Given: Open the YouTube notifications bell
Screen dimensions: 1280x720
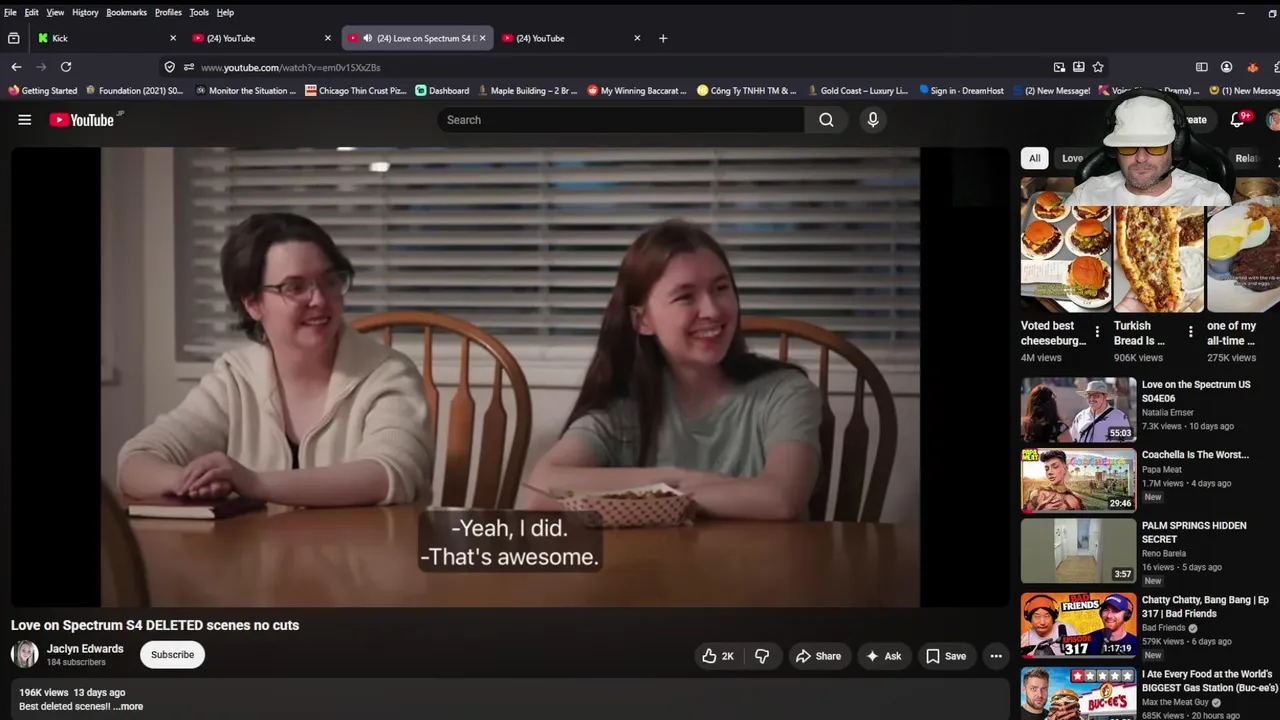Looking at the screenshot, I should pyautogui.click(x=1238, y=119).
